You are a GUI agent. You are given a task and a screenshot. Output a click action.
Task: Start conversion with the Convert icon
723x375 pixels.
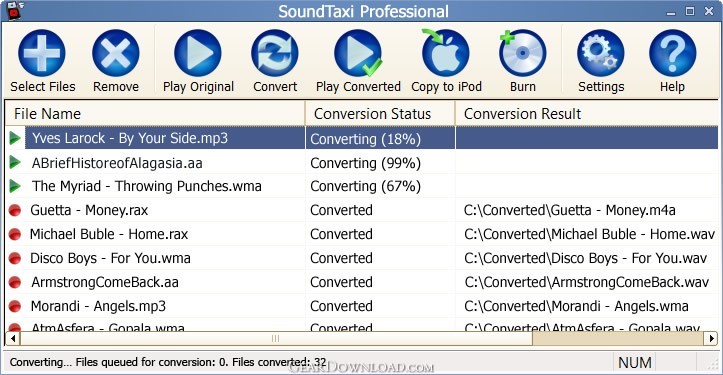click(275, 53)
